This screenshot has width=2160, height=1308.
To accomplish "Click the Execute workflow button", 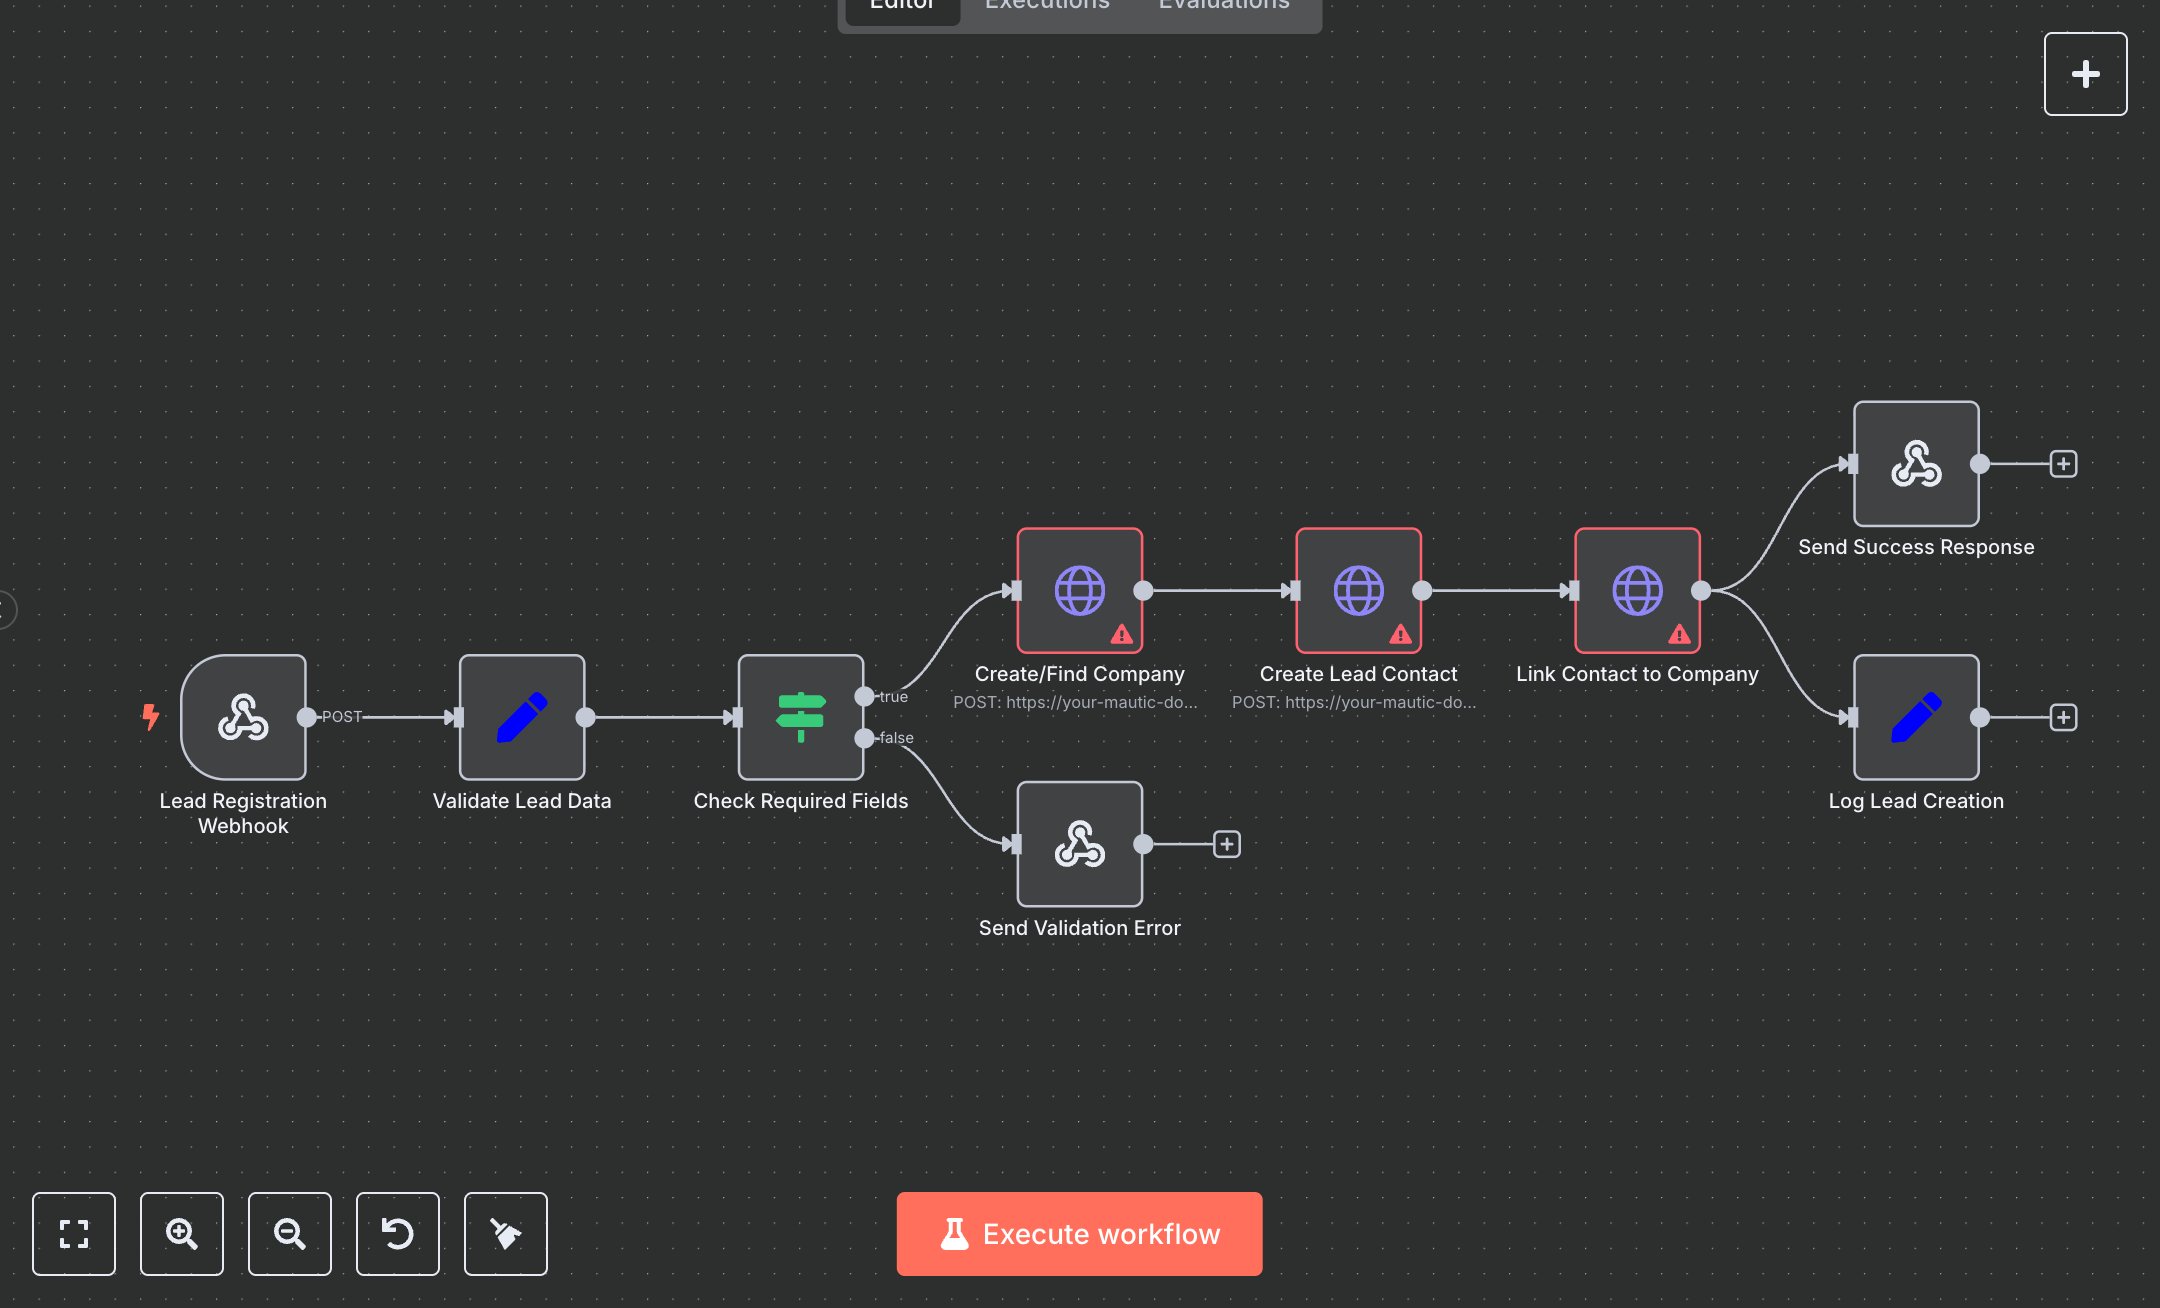I will (1079, 1233).
